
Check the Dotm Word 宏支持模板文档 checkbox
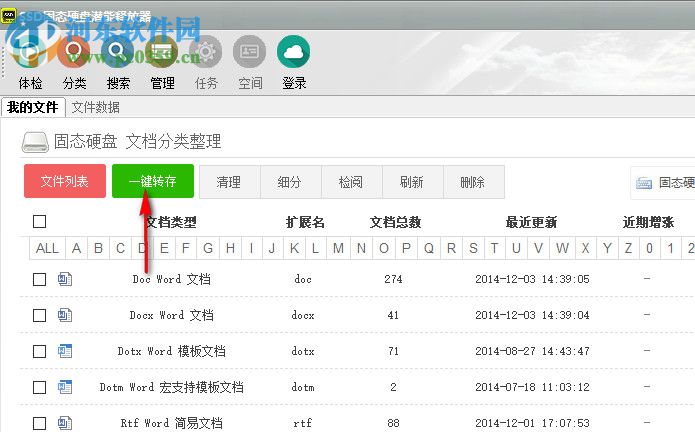[39, 387]
